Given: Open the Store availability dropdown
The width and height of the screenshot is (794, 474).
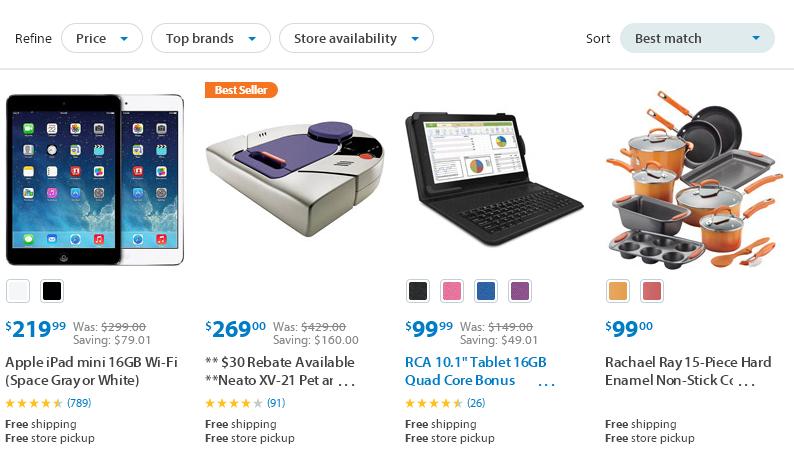Looking at the screenshot, I should 356,39.
